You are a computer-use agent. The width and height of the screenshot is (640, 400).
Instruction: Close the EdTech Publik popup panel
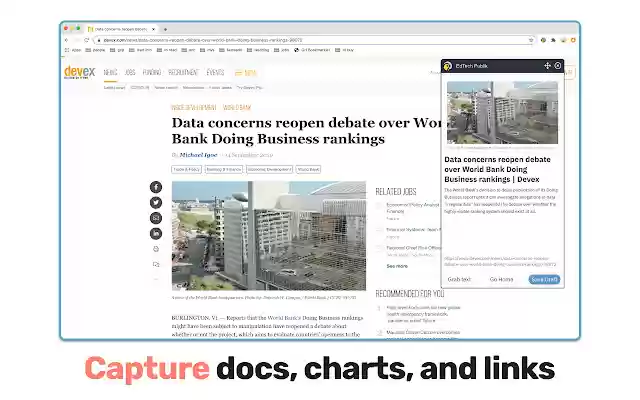pos(558,66)
